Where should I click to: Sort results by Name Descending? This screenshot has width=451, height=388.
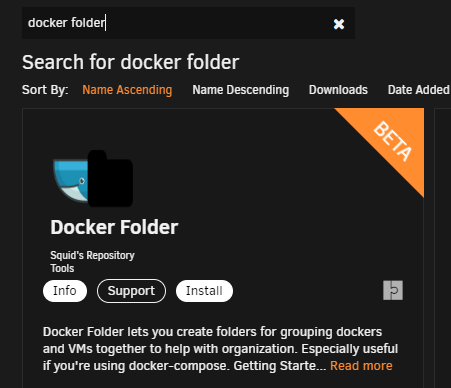click(240, 90)
